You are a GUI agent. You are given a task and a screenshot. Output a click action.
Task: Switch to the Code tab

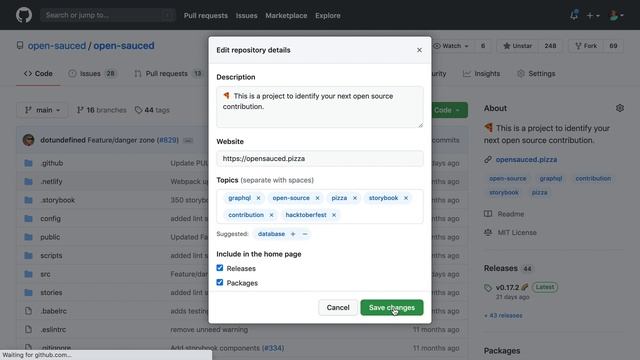38,73
